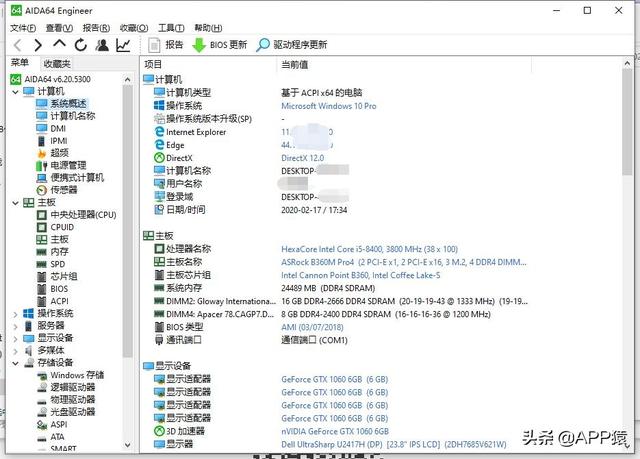Open nVIDIA GeForce GTX 1060 6GB link

(x=335, y=431)
